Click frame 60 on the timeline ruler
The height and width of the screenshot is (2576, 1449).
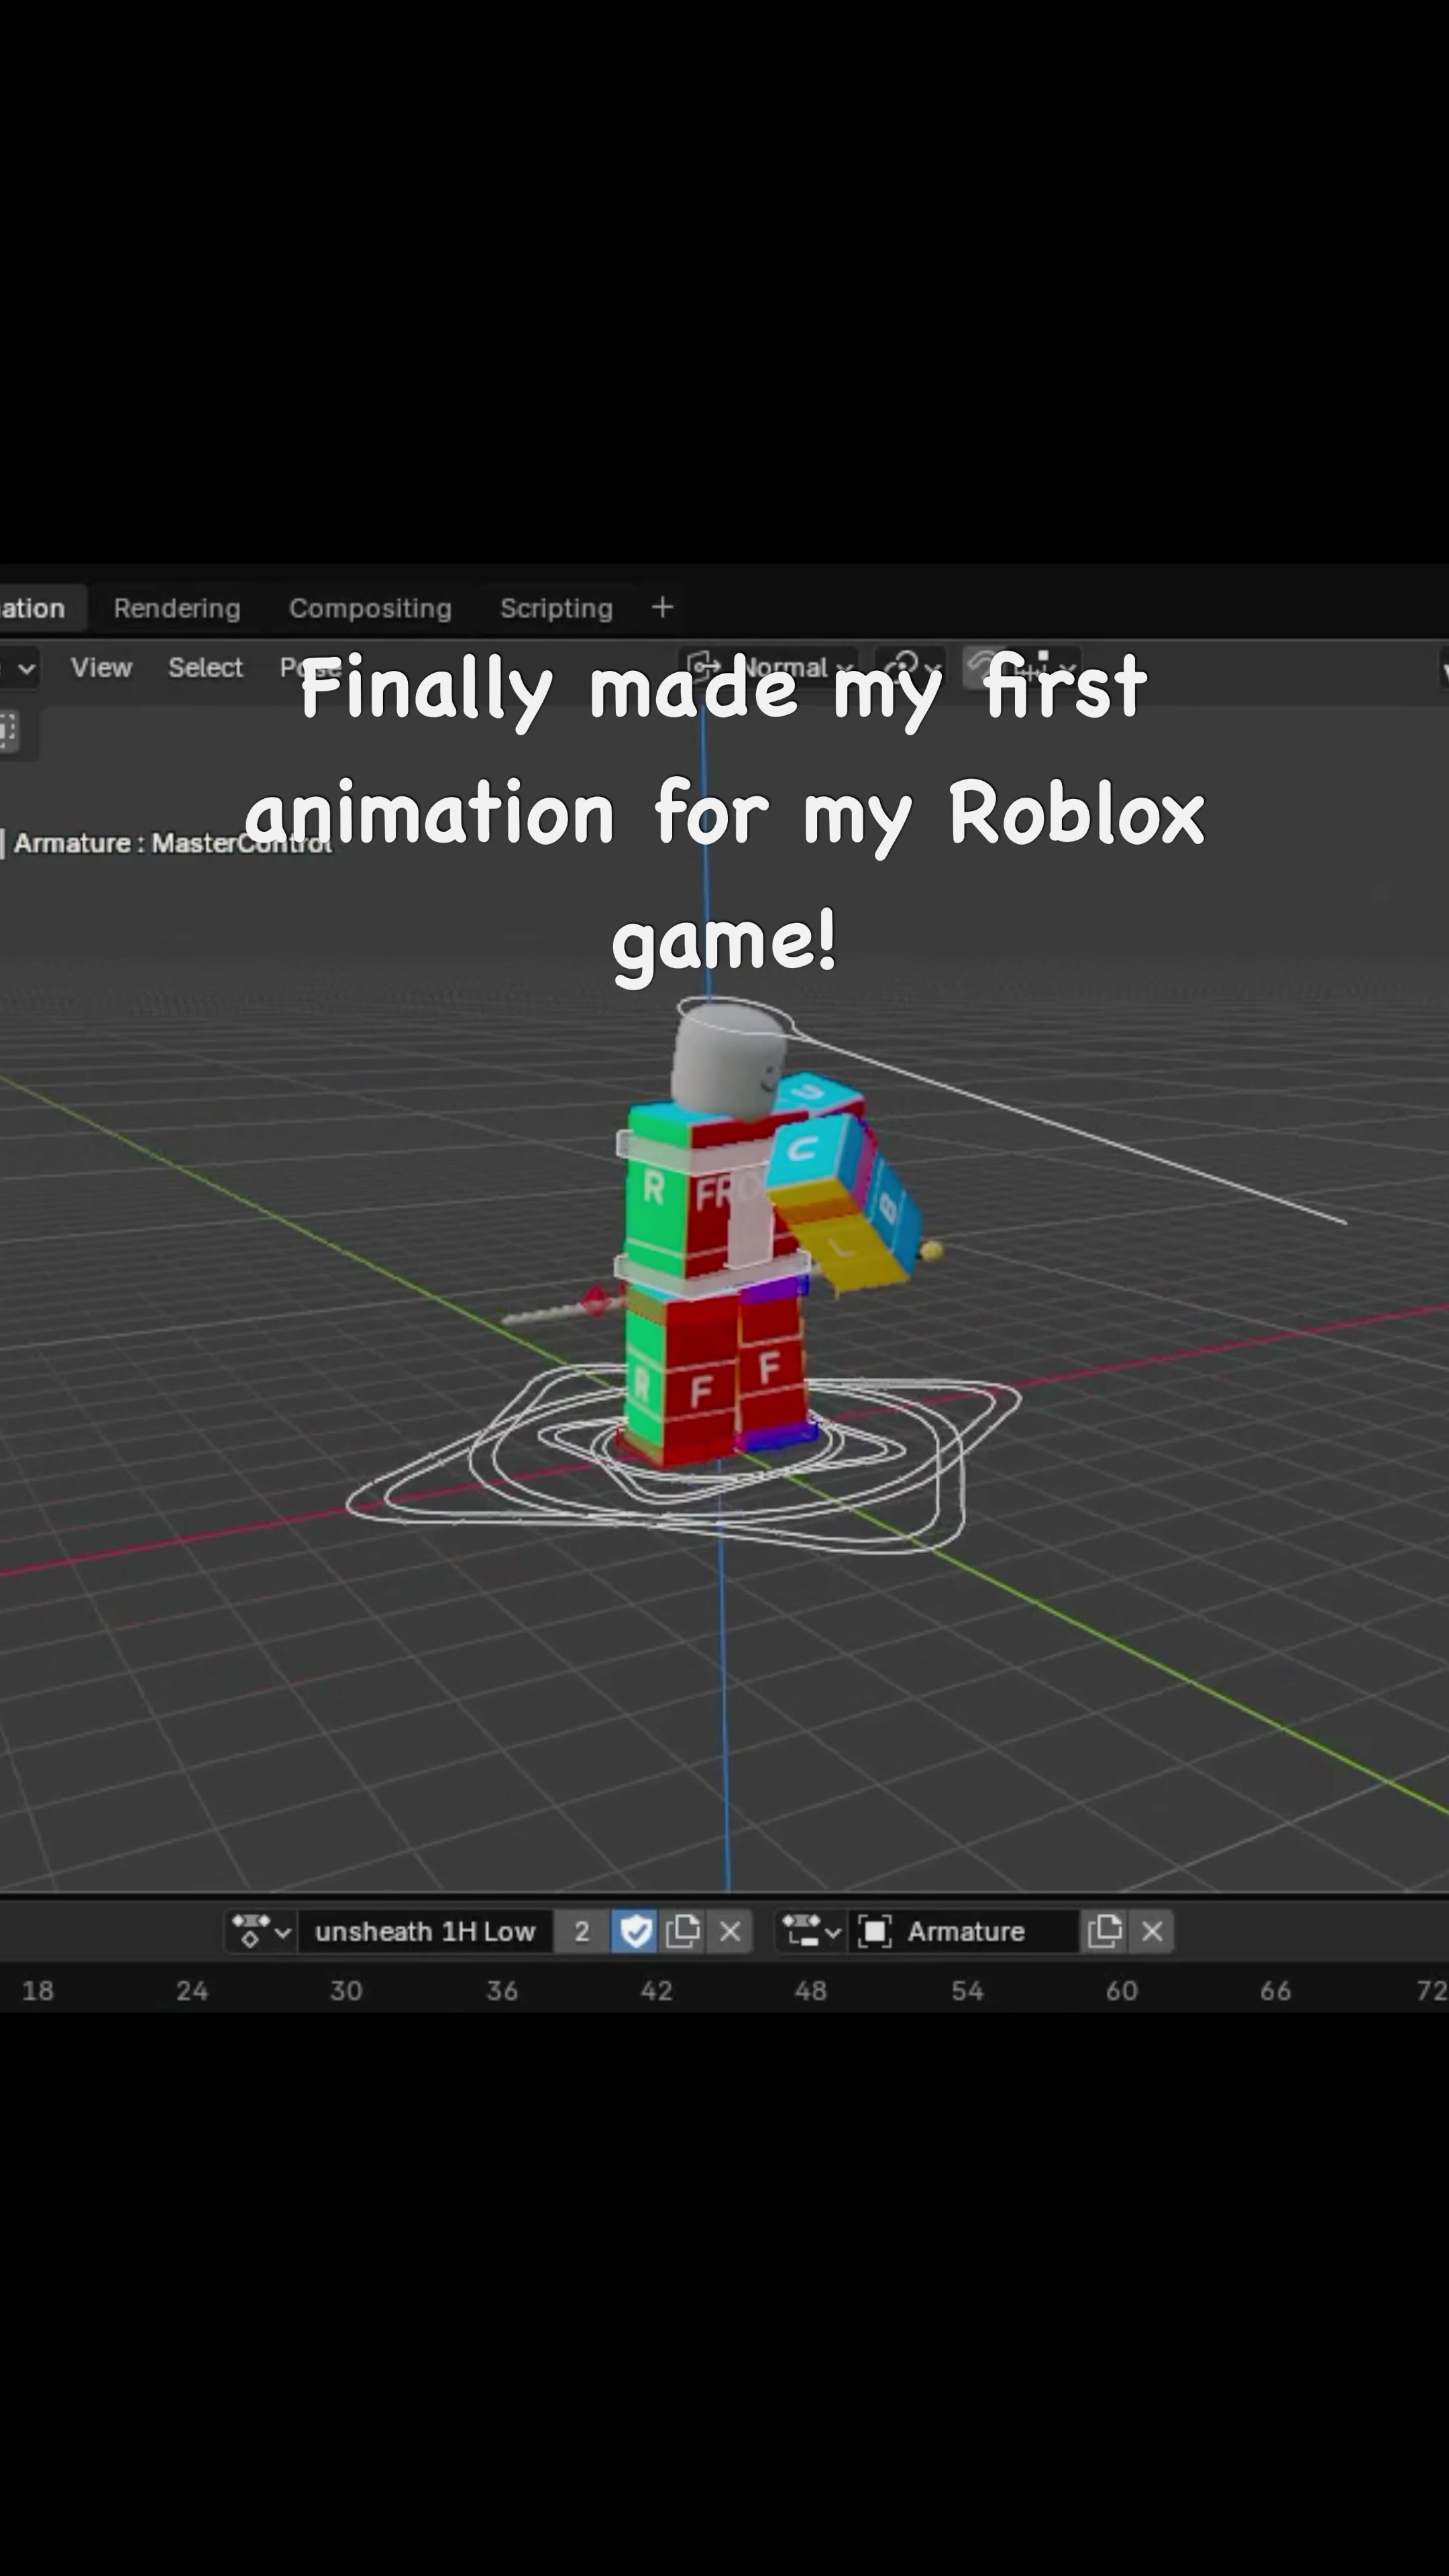[1121, 1990]
